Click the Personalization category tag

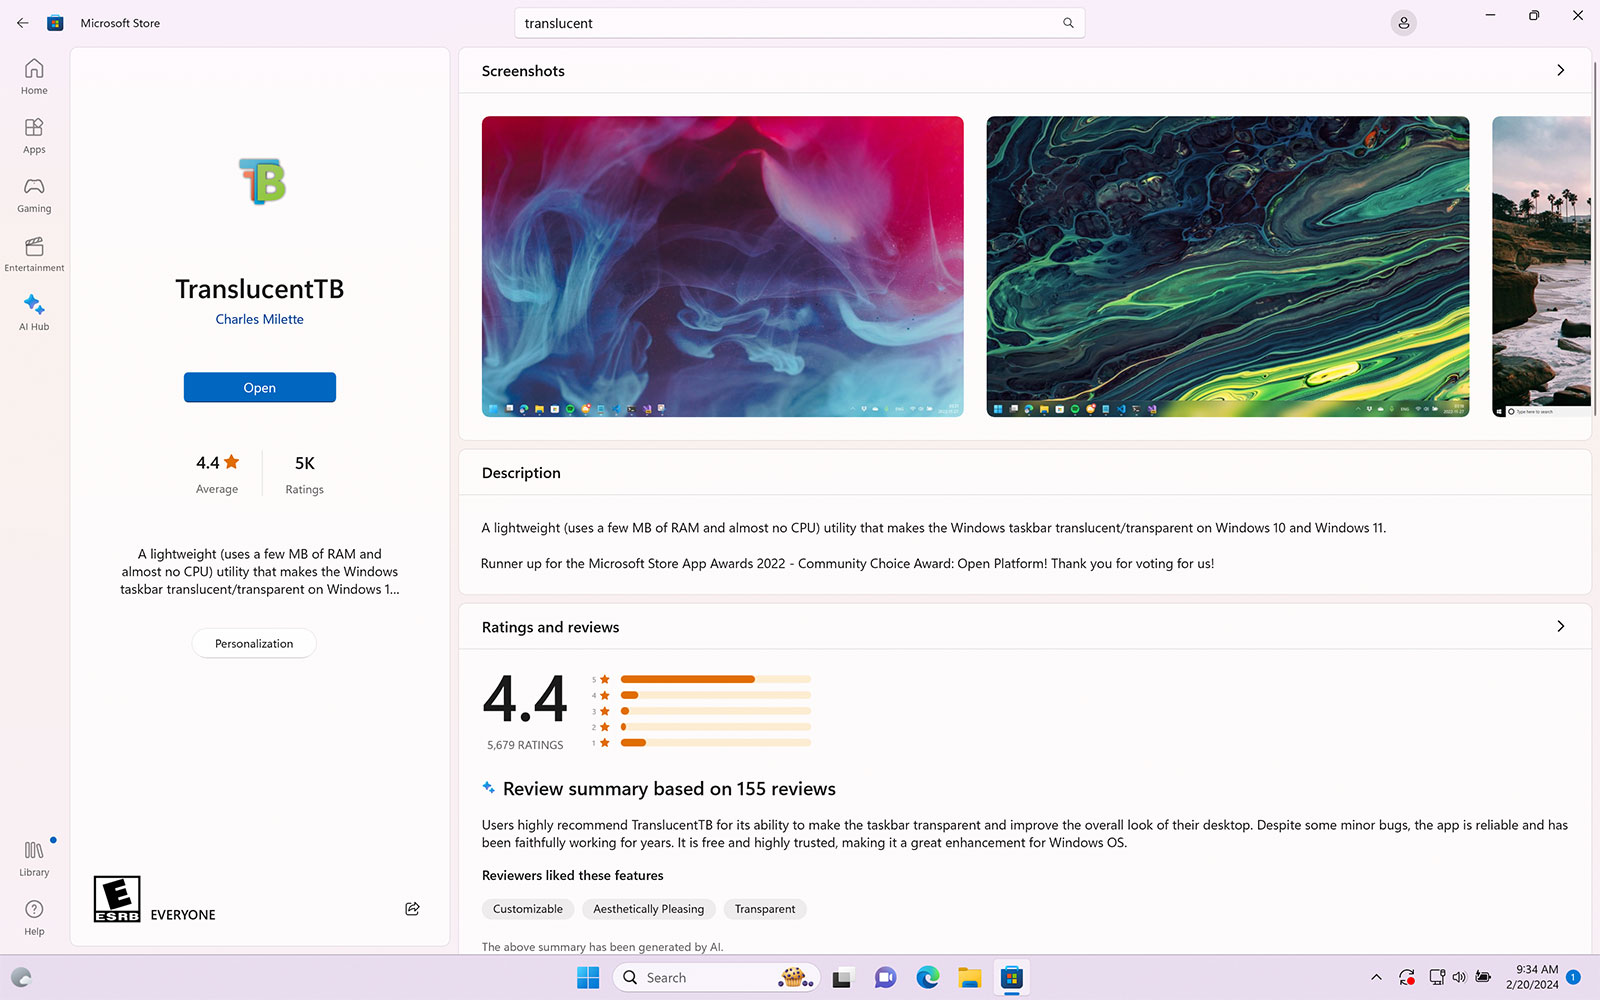point(254,643)
